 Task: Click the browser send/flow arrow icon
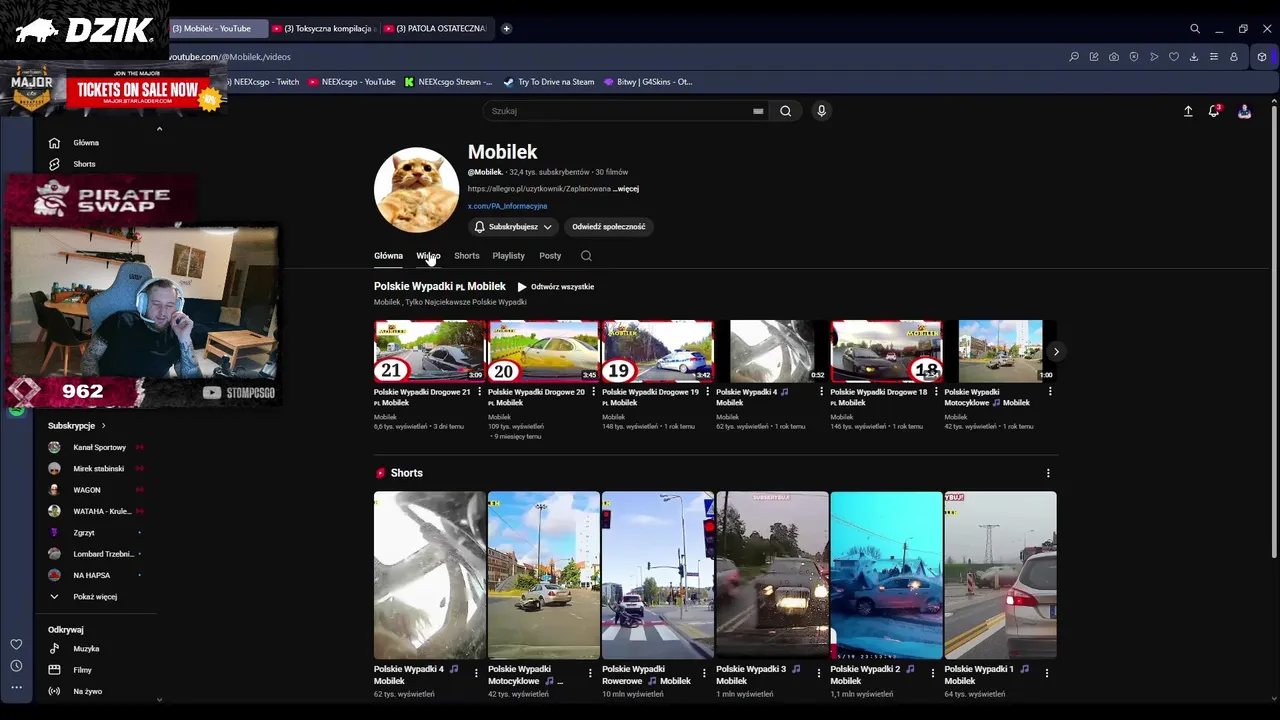coord(1154,57)
